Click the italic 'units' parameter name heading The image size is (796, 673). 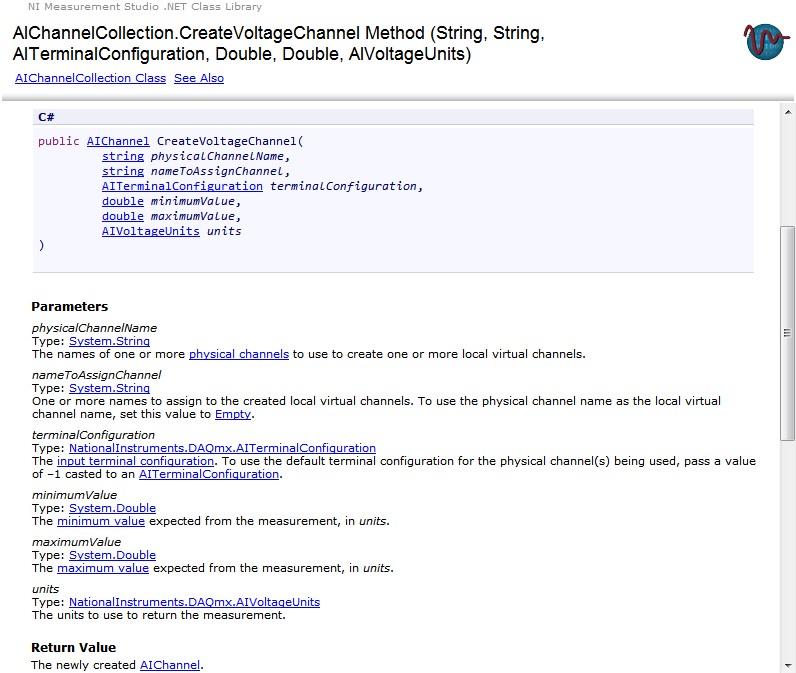coord(45,589)
